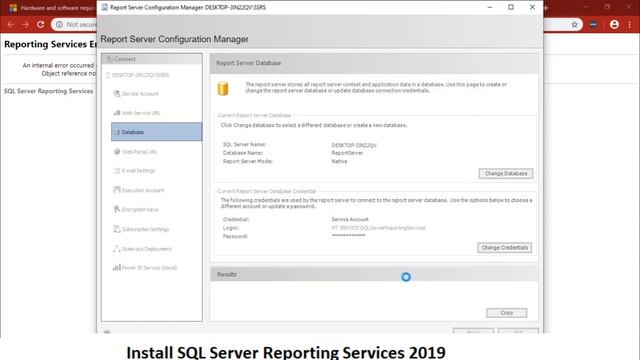The width and height of the screenshot is (640, 360).
Task: Click the Reporting Services error heading in Chrome
Action: click(50, 44)
